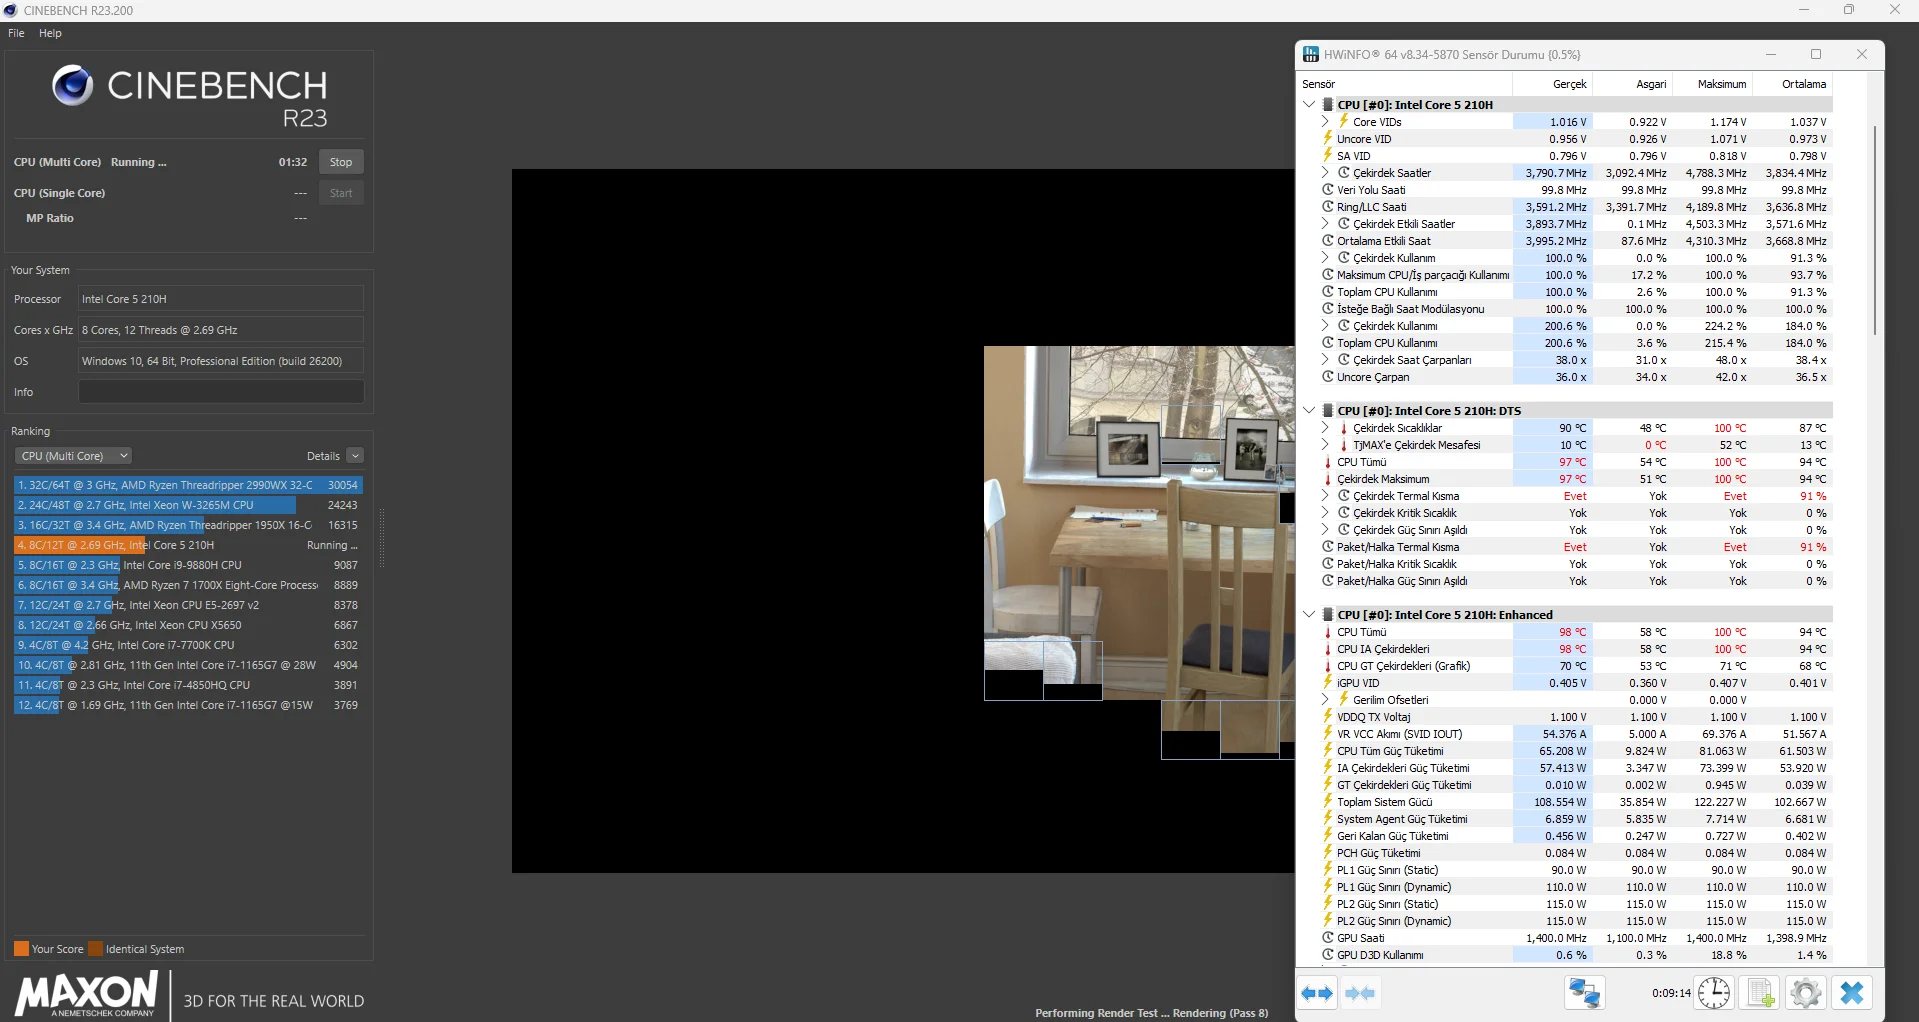Open the File menu in Cinebench

[x=16, y=33]
